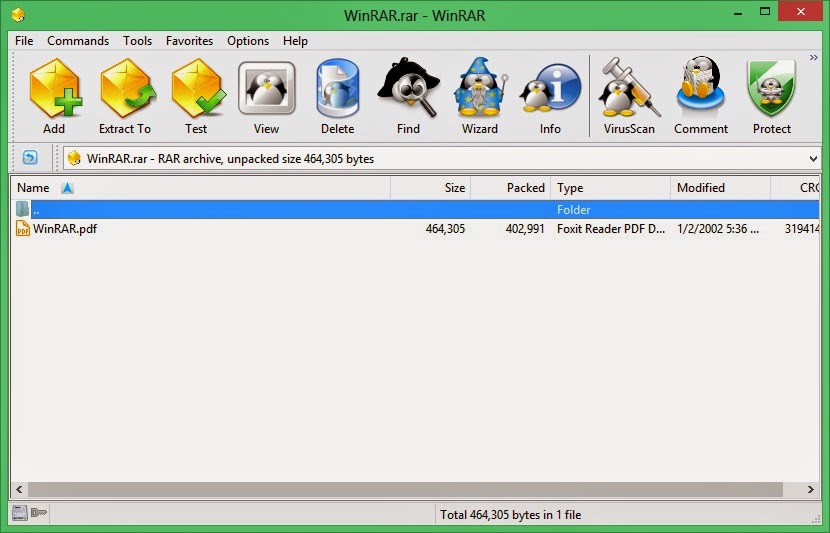The width and height of the screenshot is (830, 533).
Task: Sort by the Modified column header
Action: 720,188
